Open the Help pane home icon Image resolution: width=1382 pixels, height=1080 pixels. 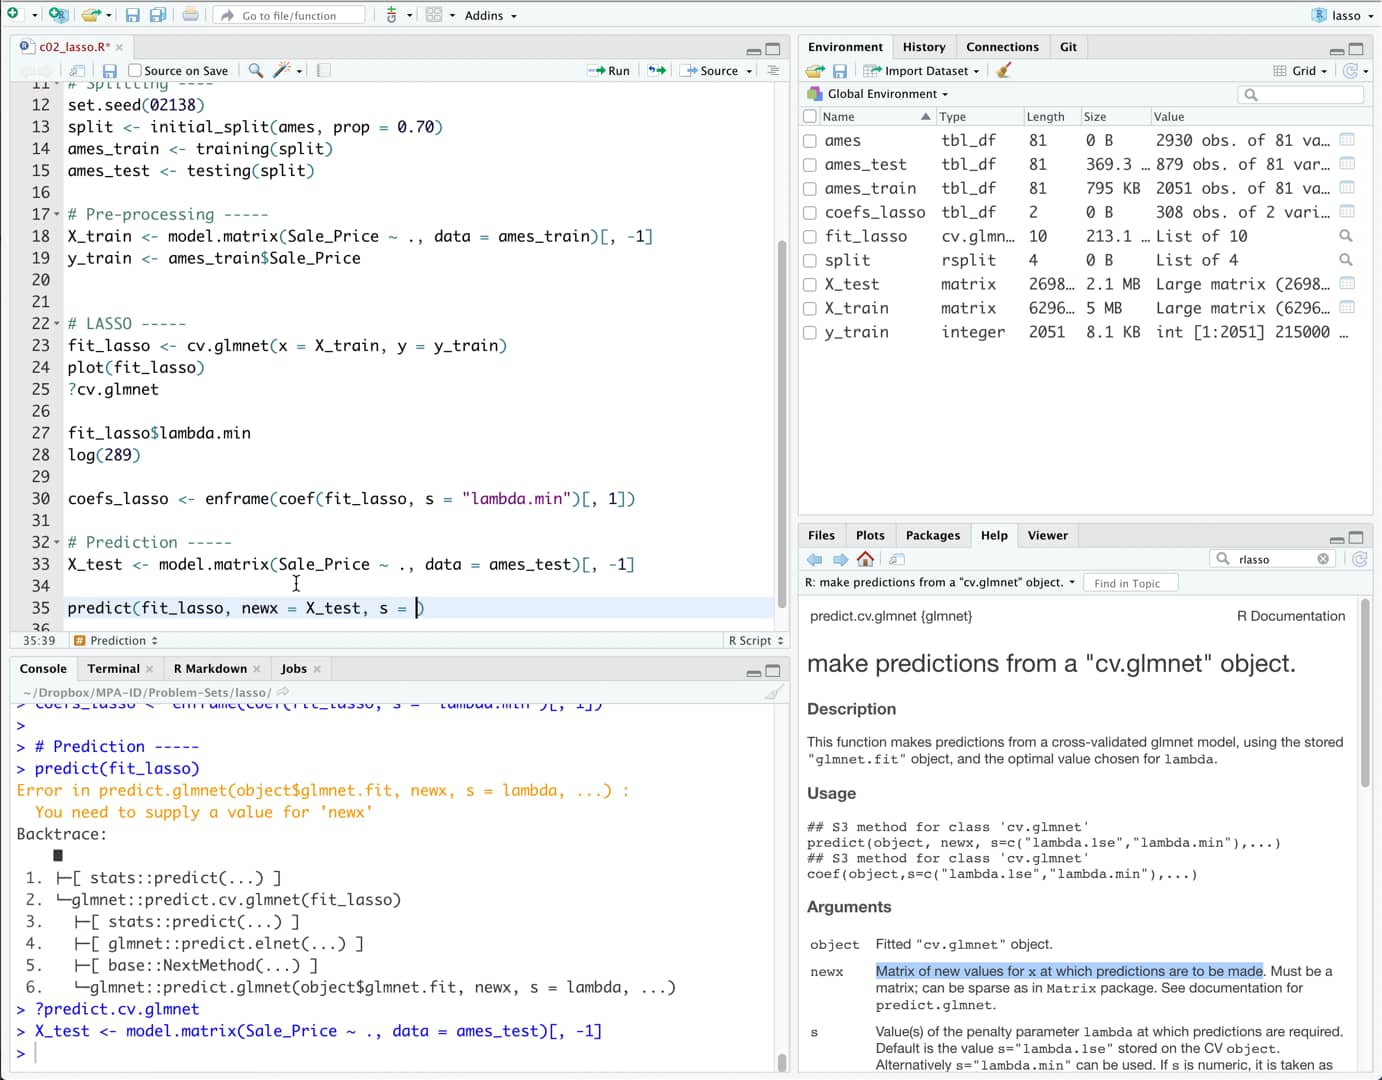pyautogui.click(x=866, y=559)
